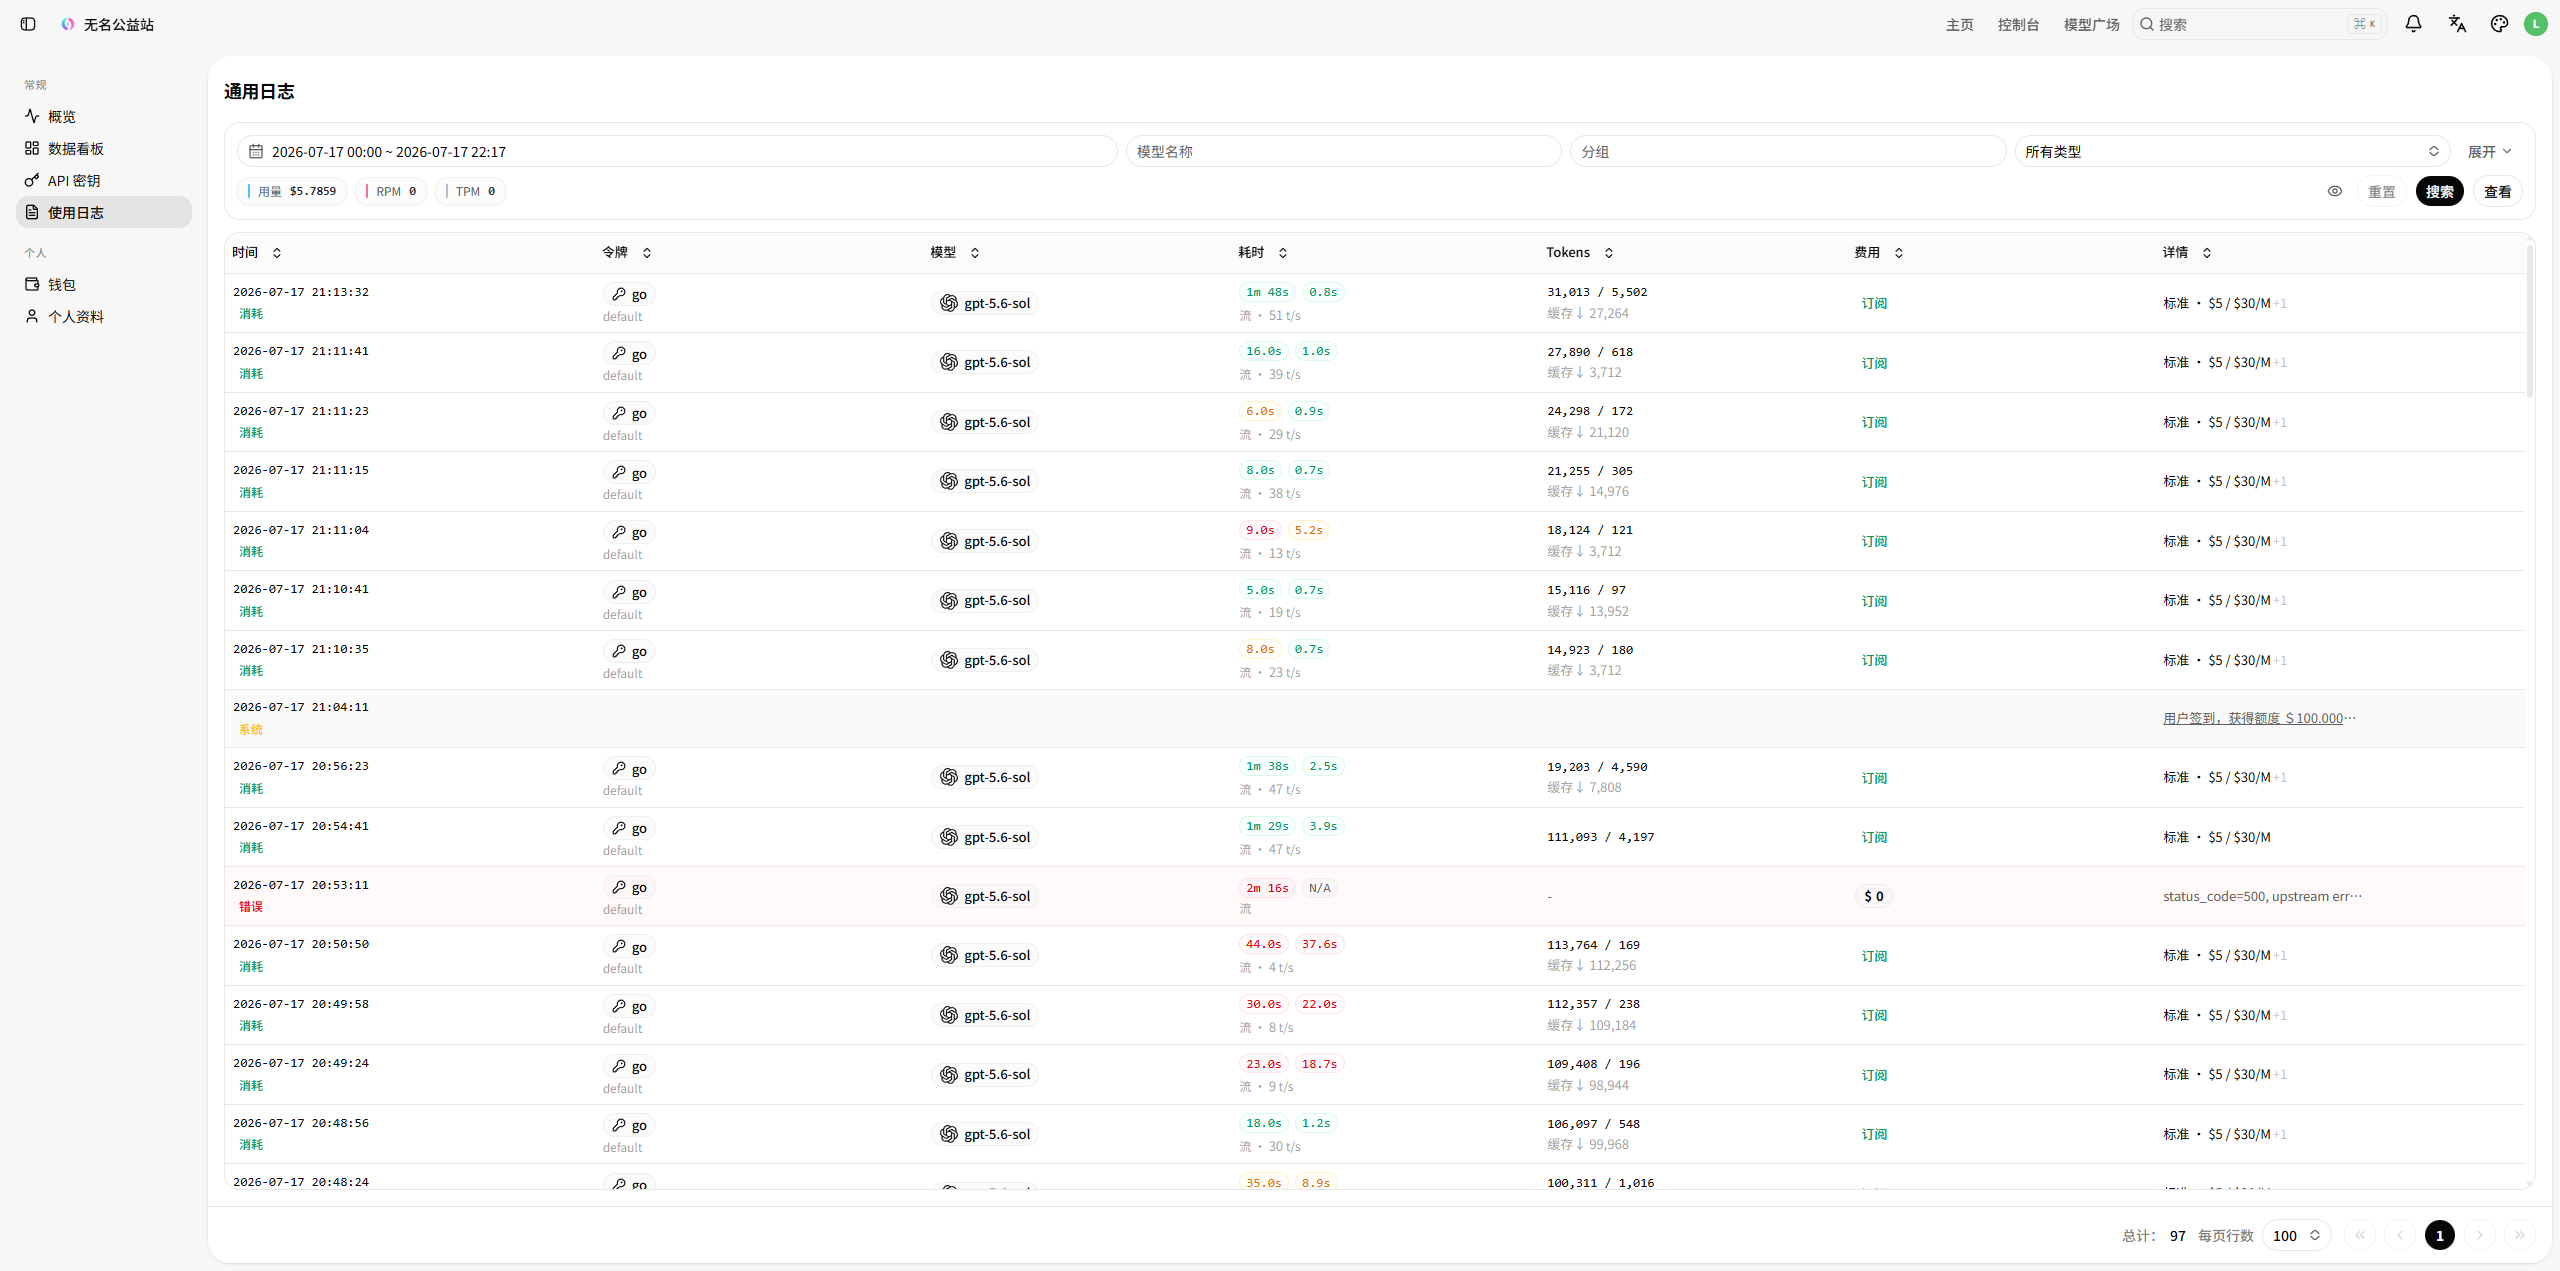Open the rows per page dropdown
2560x1271 pixels.
pos(2296,1235)
